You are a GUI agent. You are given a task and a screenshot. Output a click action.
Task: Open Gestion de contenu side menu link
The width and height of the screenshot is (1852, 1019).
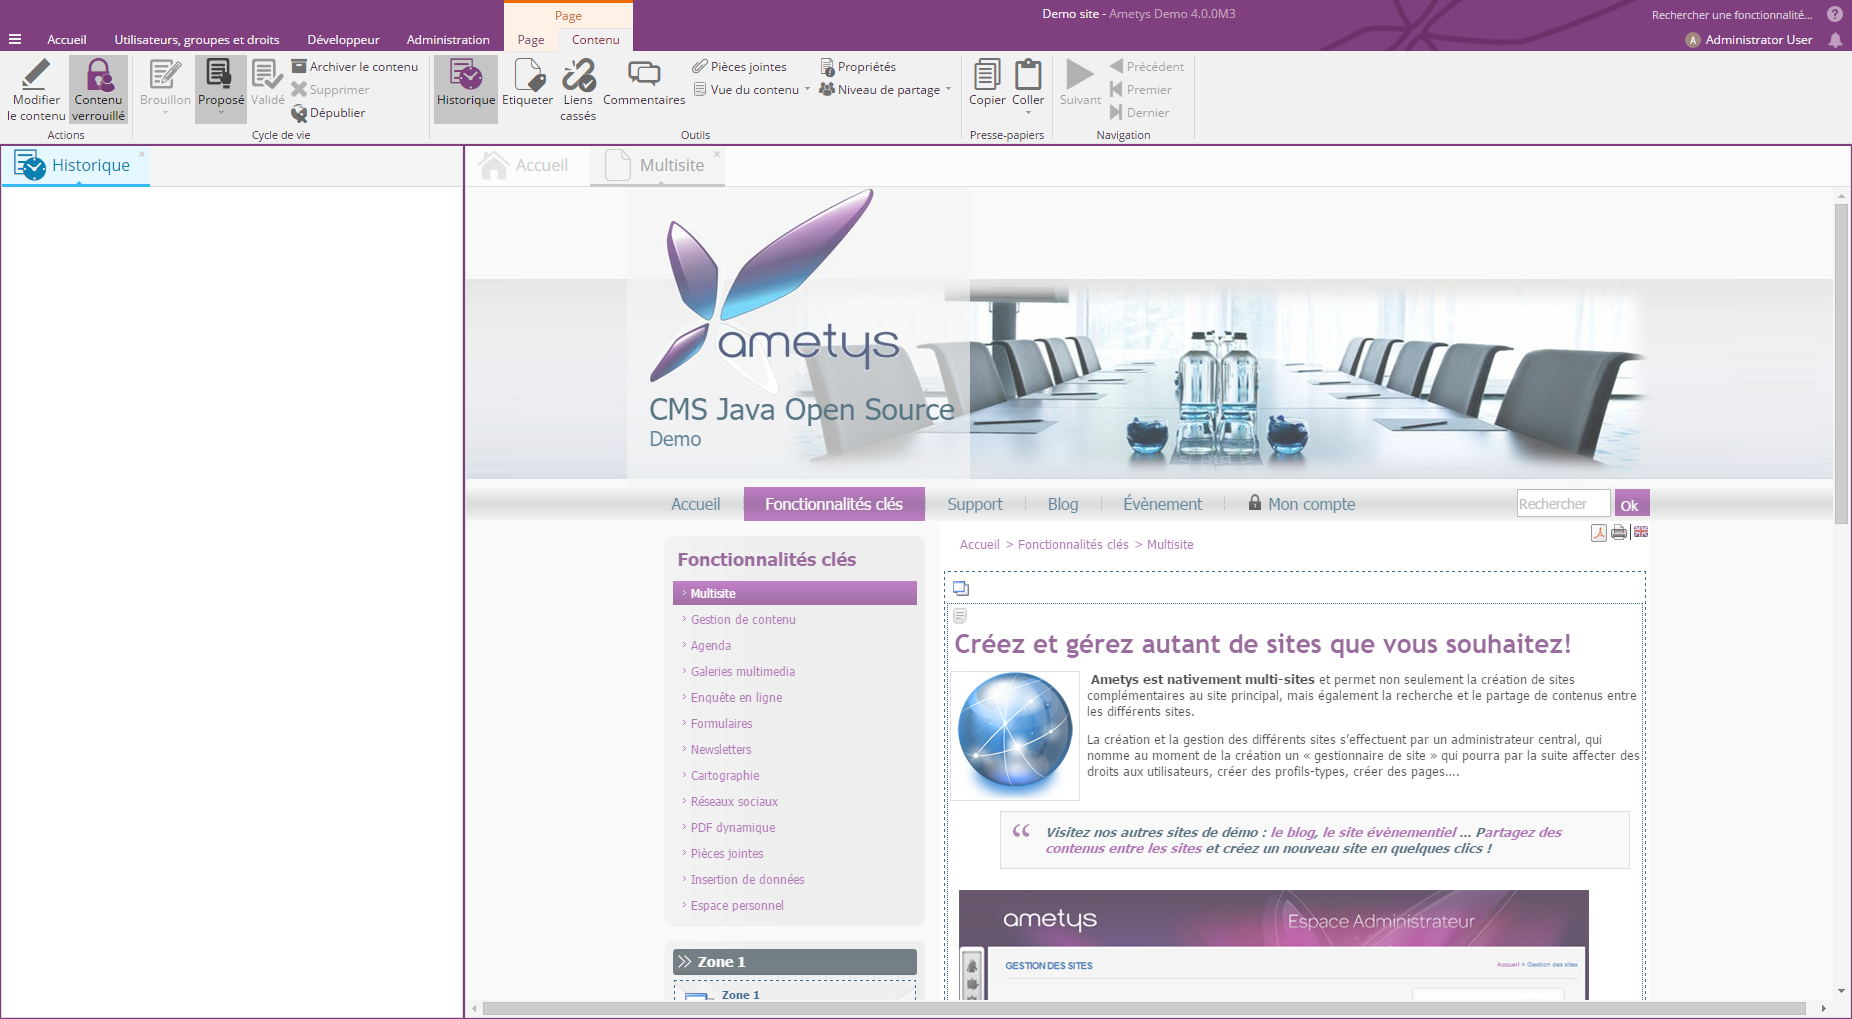[x=743, y=620]
